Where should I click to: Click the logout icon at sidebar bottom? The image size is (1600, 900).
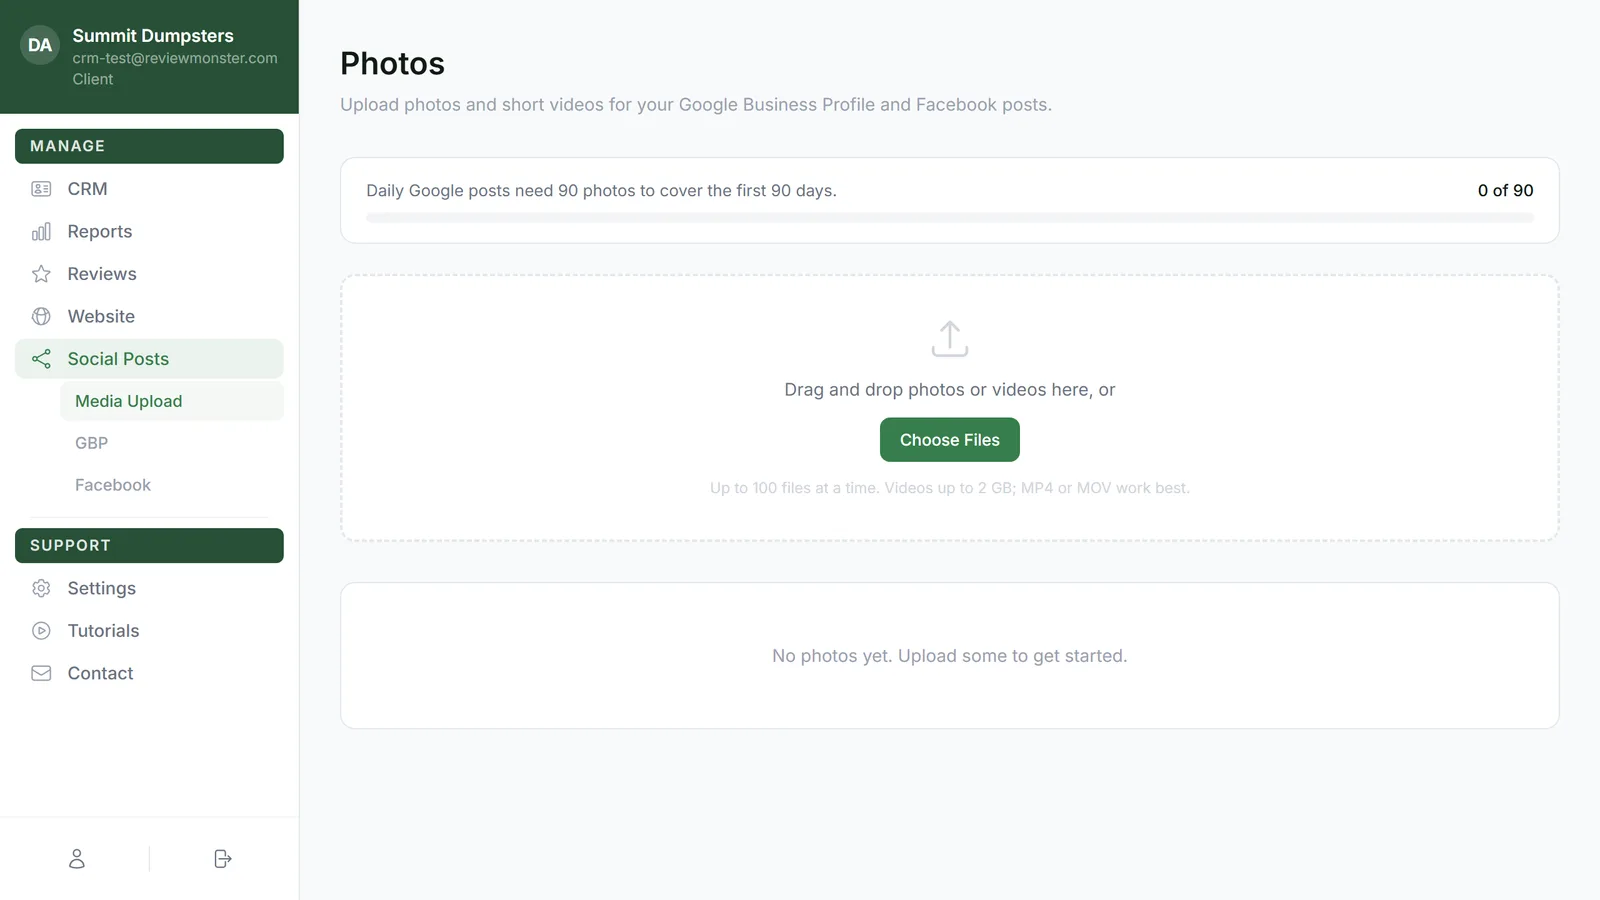[x=223, y=859]
